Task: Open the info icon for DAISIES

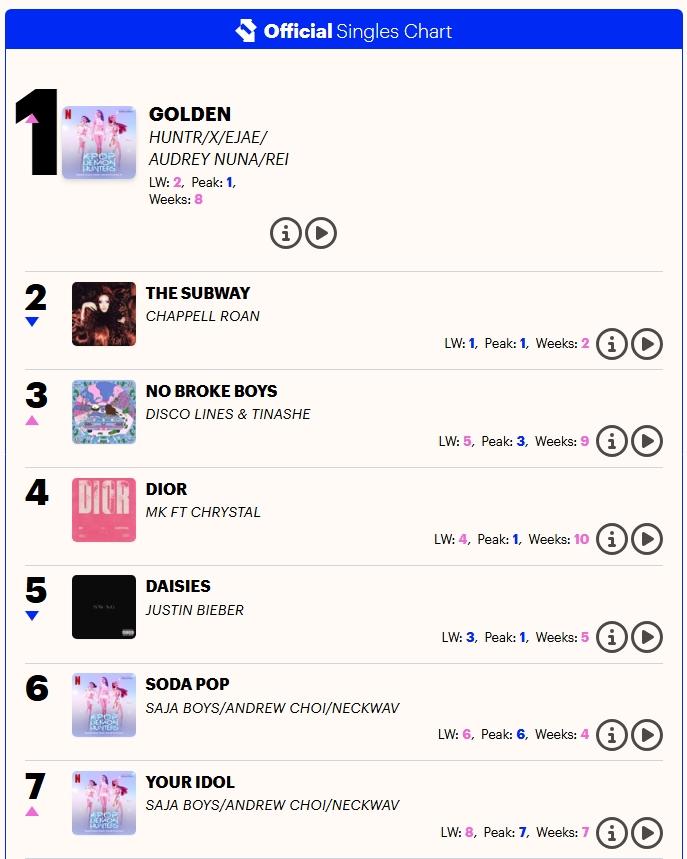Action: point(612,636)
